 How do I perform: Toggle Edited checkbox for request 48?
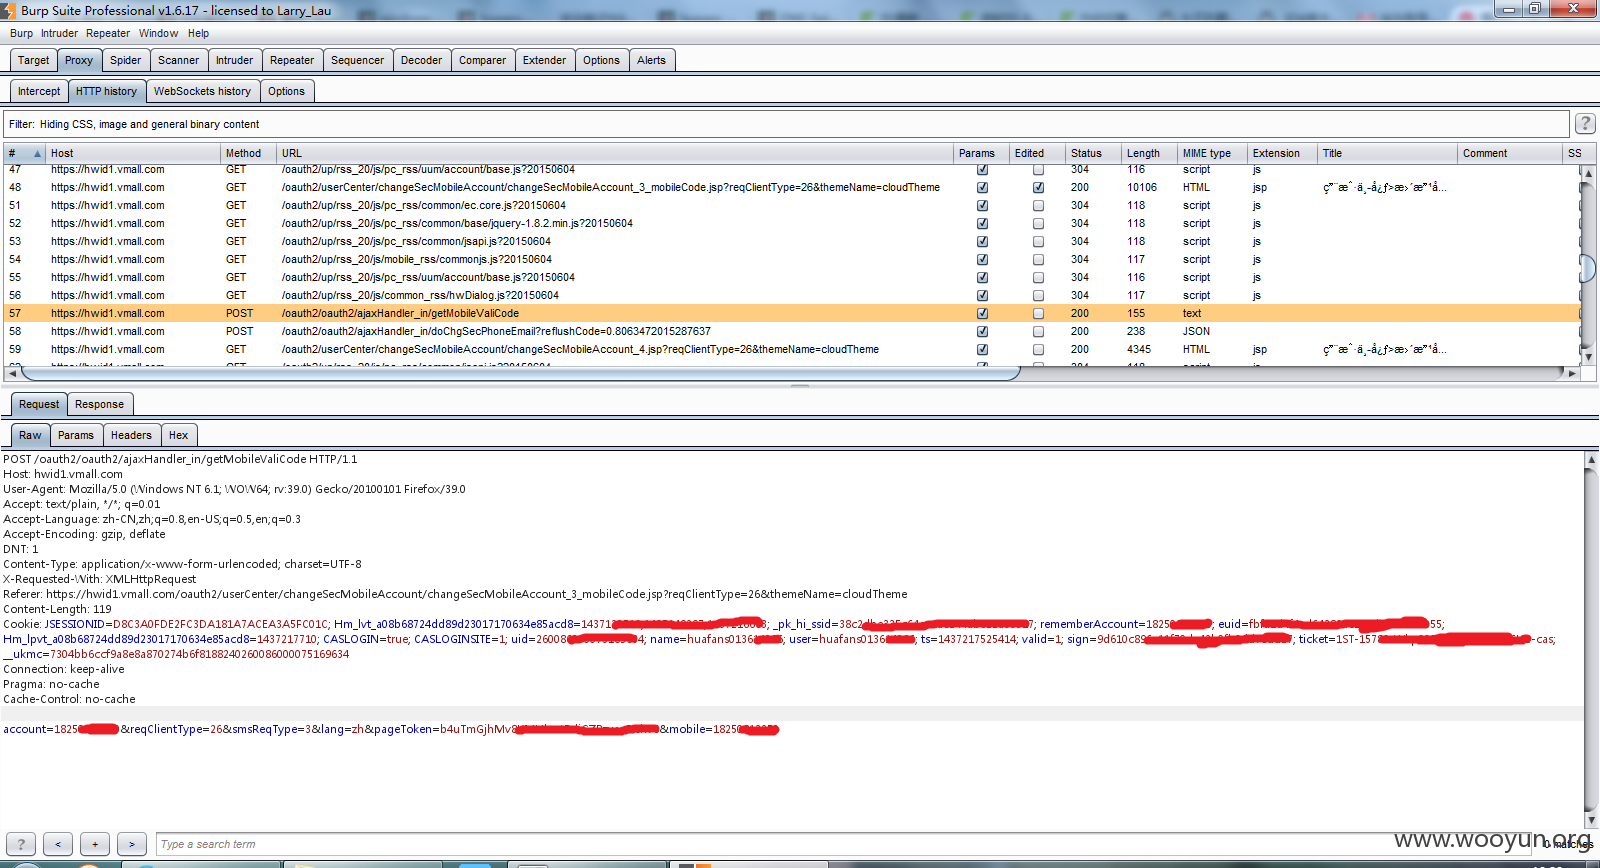1038,187
